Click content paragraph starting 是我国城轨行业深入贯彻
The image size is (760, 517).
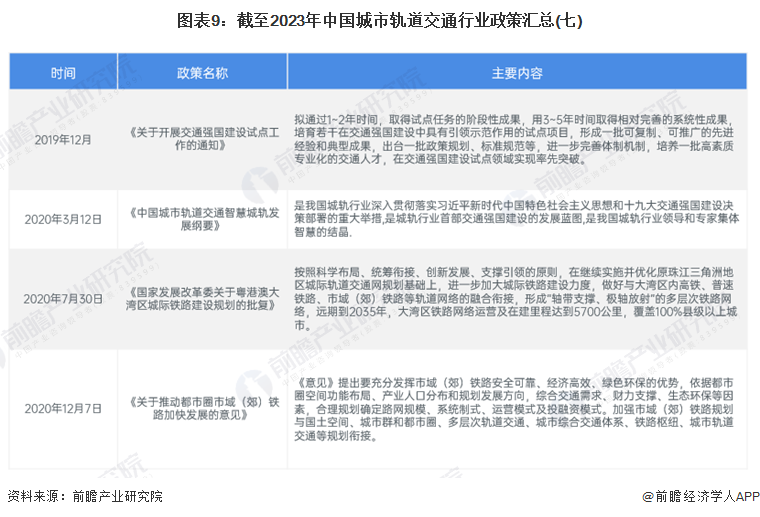517,219
